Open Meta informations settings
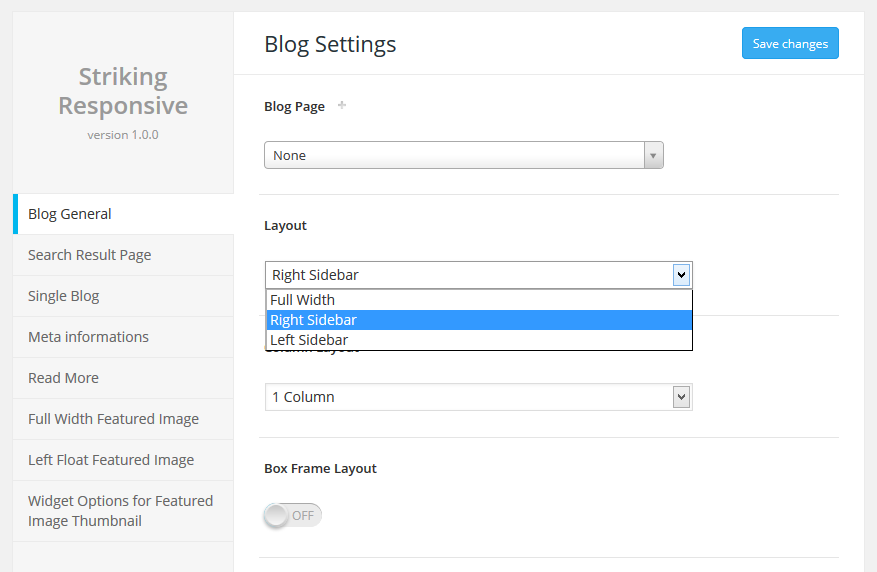 [88, 337]
